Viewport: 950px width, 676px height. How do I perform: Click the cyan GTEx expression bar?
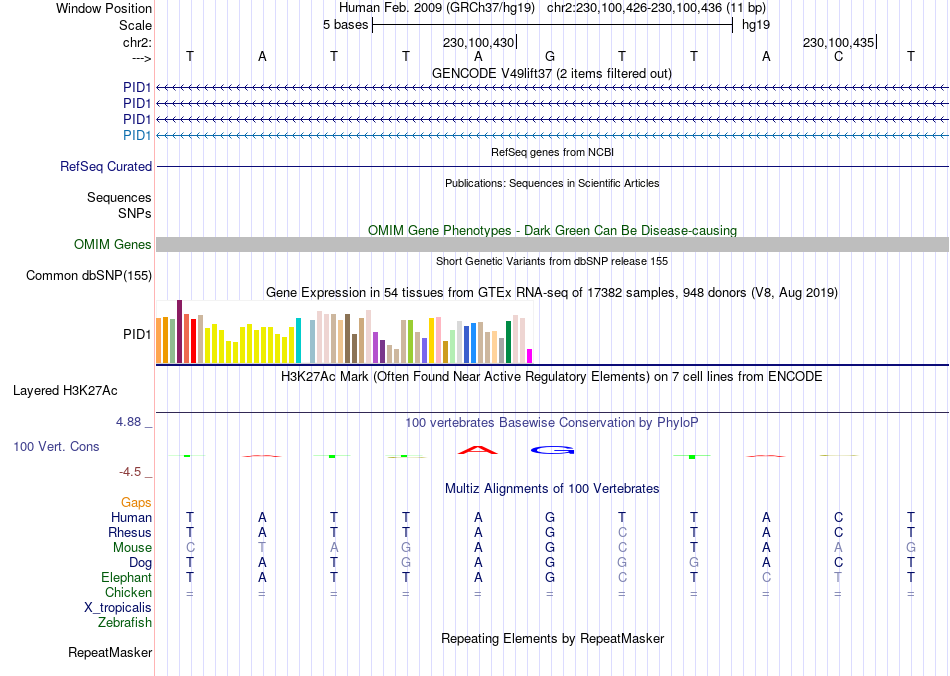(x=298, y=340)
